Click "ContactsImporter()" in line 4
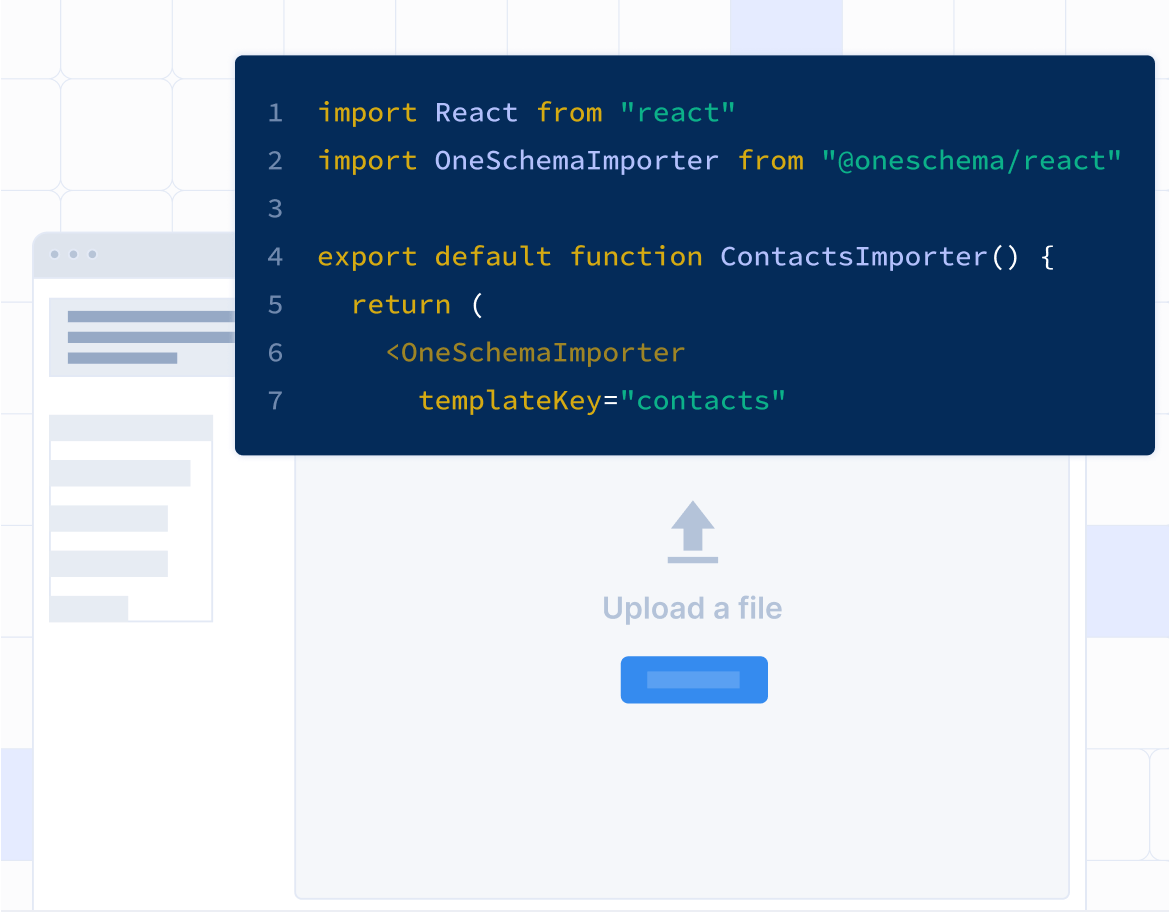The height and width of the screenshot is (912, 1169). [x=869, y=257]
